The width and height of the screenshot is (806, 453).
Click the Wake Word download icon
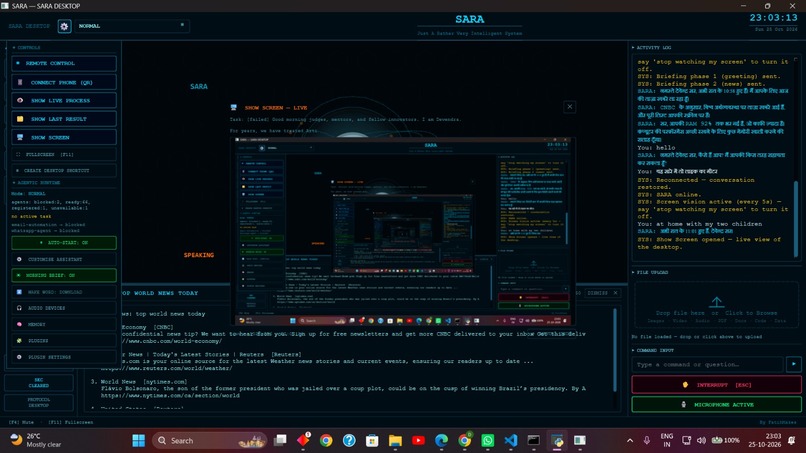pyautogui.click(x=20, y=292)
